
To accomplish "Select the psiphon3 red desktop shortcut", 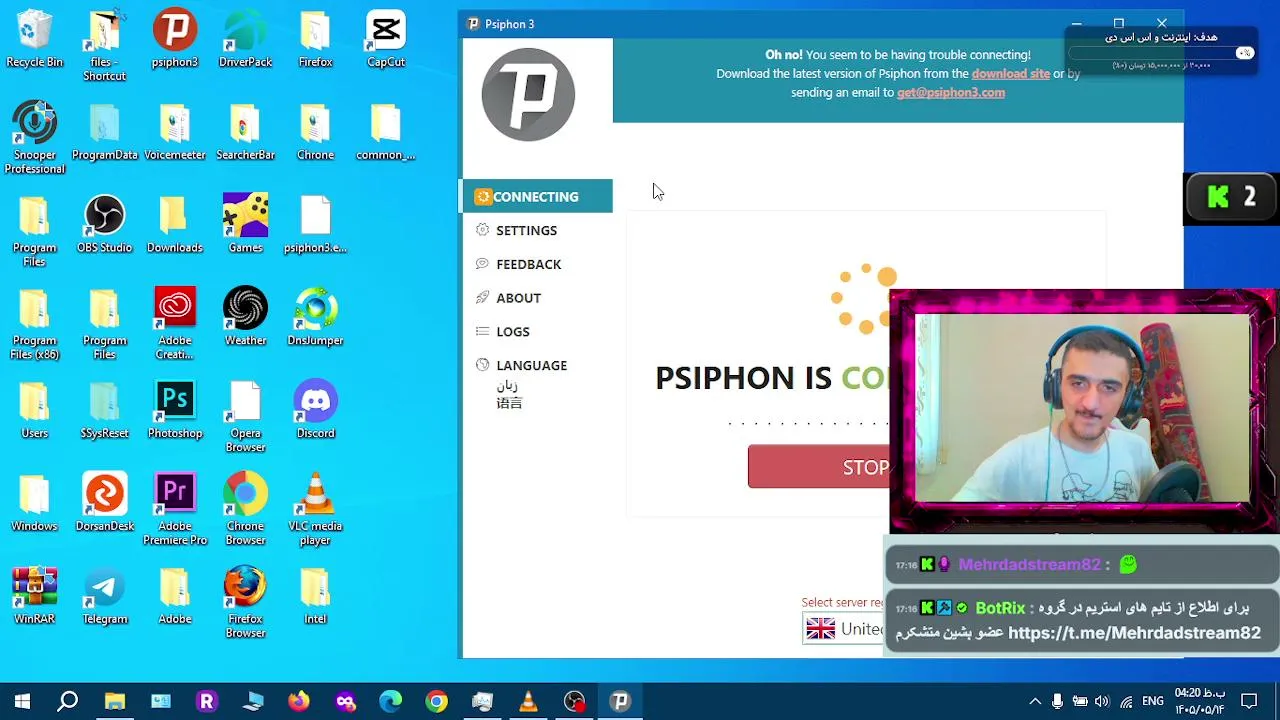I will coord(175,40).
